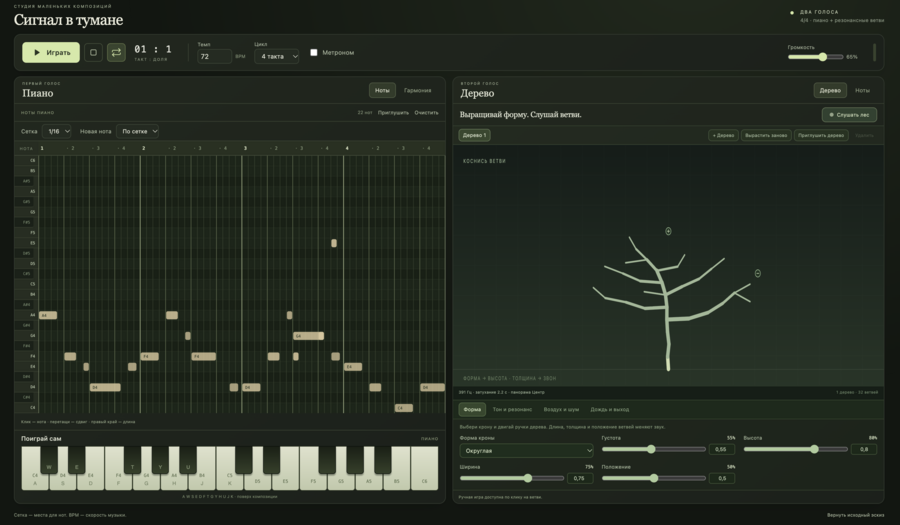This screenshot has width=900, height=525.
Task: Enable the Метроном checkbox
Action: [x=314, y=52]
